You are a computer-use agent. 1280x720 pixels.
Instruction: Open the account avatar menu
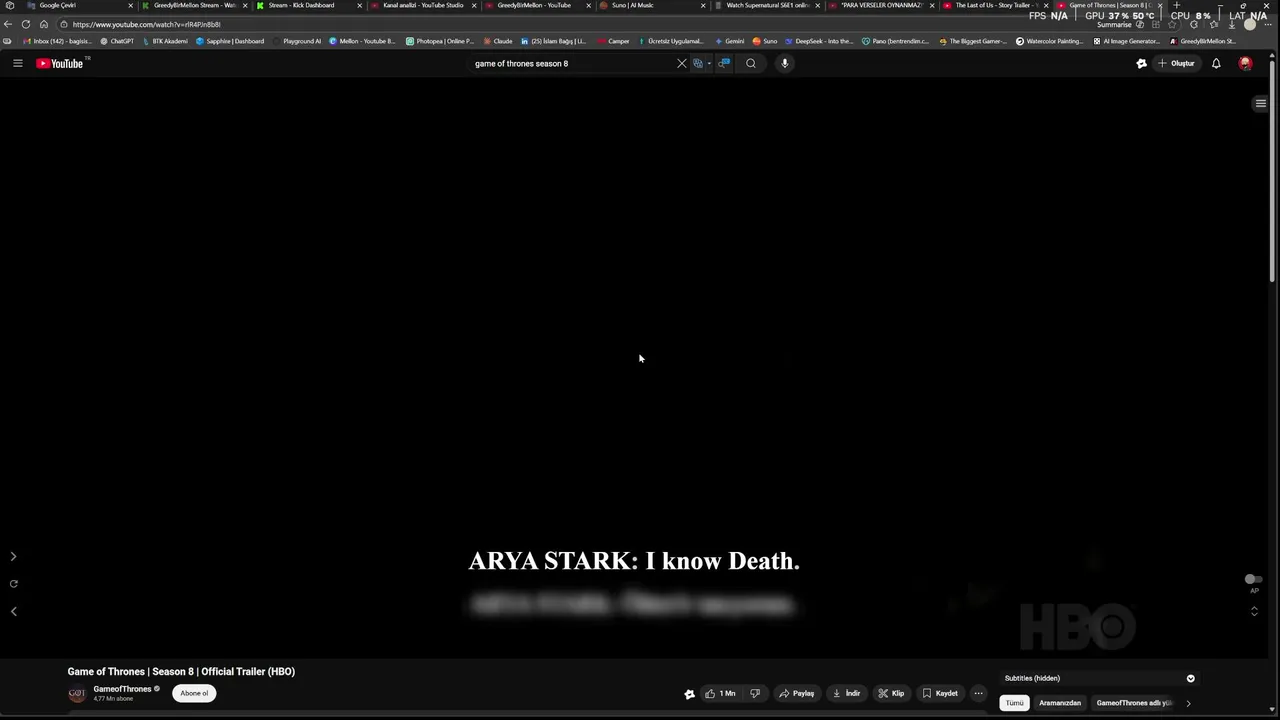(x=1245, y=63)
